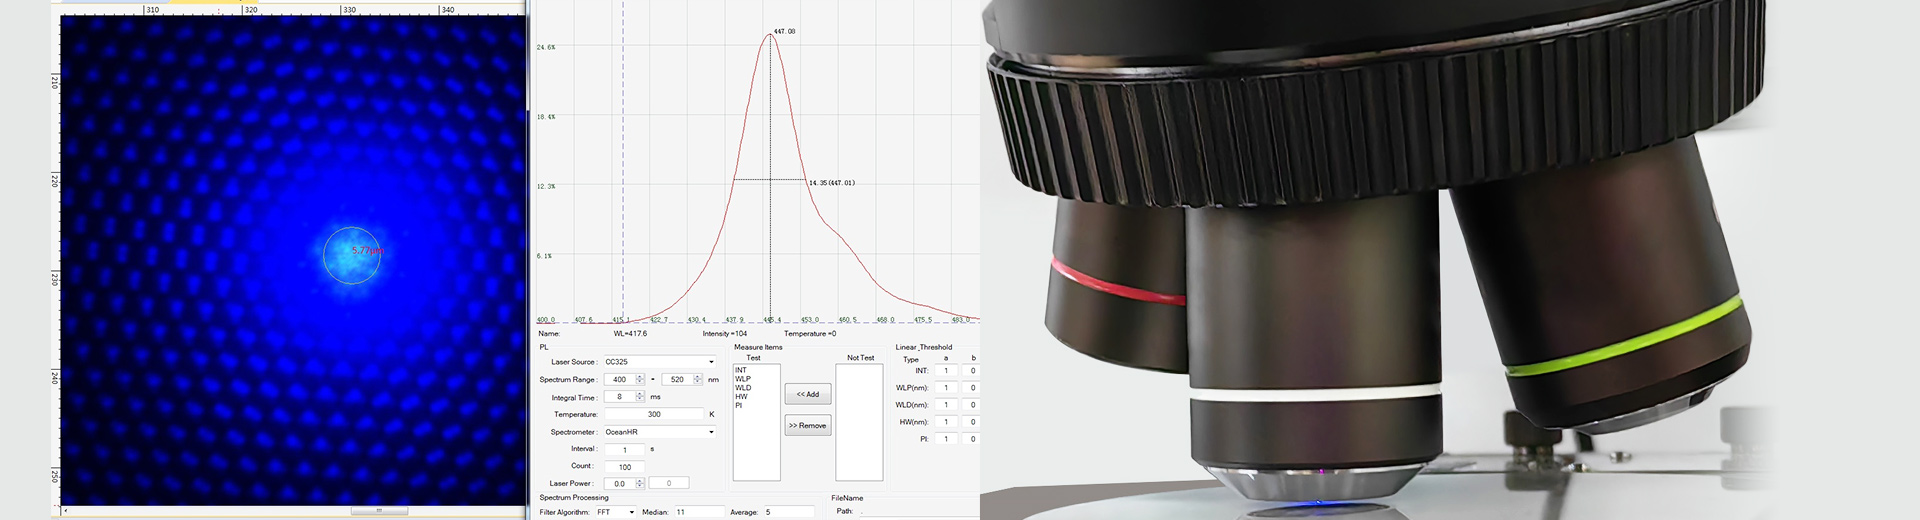Viewport: 1920px width, 520px height.
Task: Click the Median input field
Action: coord(698,512)
